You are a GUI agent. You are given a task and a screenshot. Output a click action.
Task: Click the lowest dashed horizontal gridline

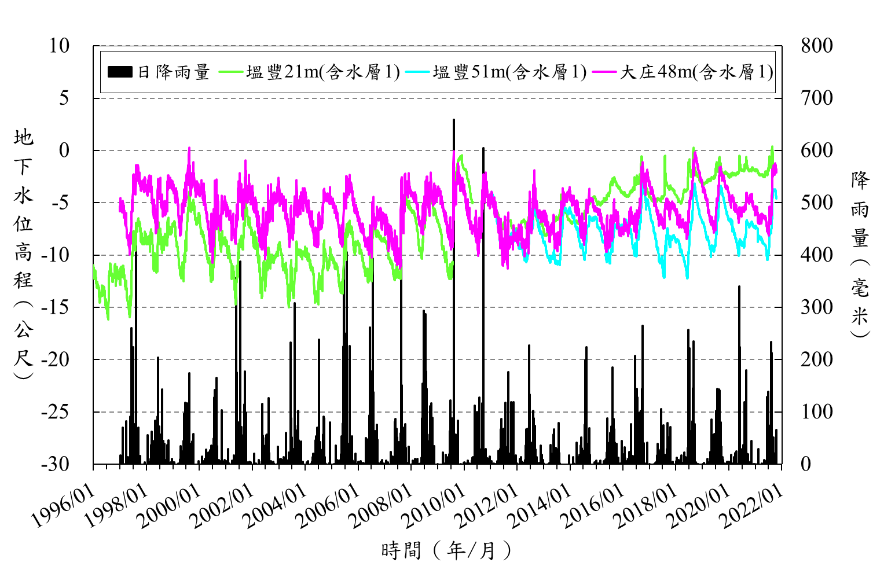click(x=438, y=411)
